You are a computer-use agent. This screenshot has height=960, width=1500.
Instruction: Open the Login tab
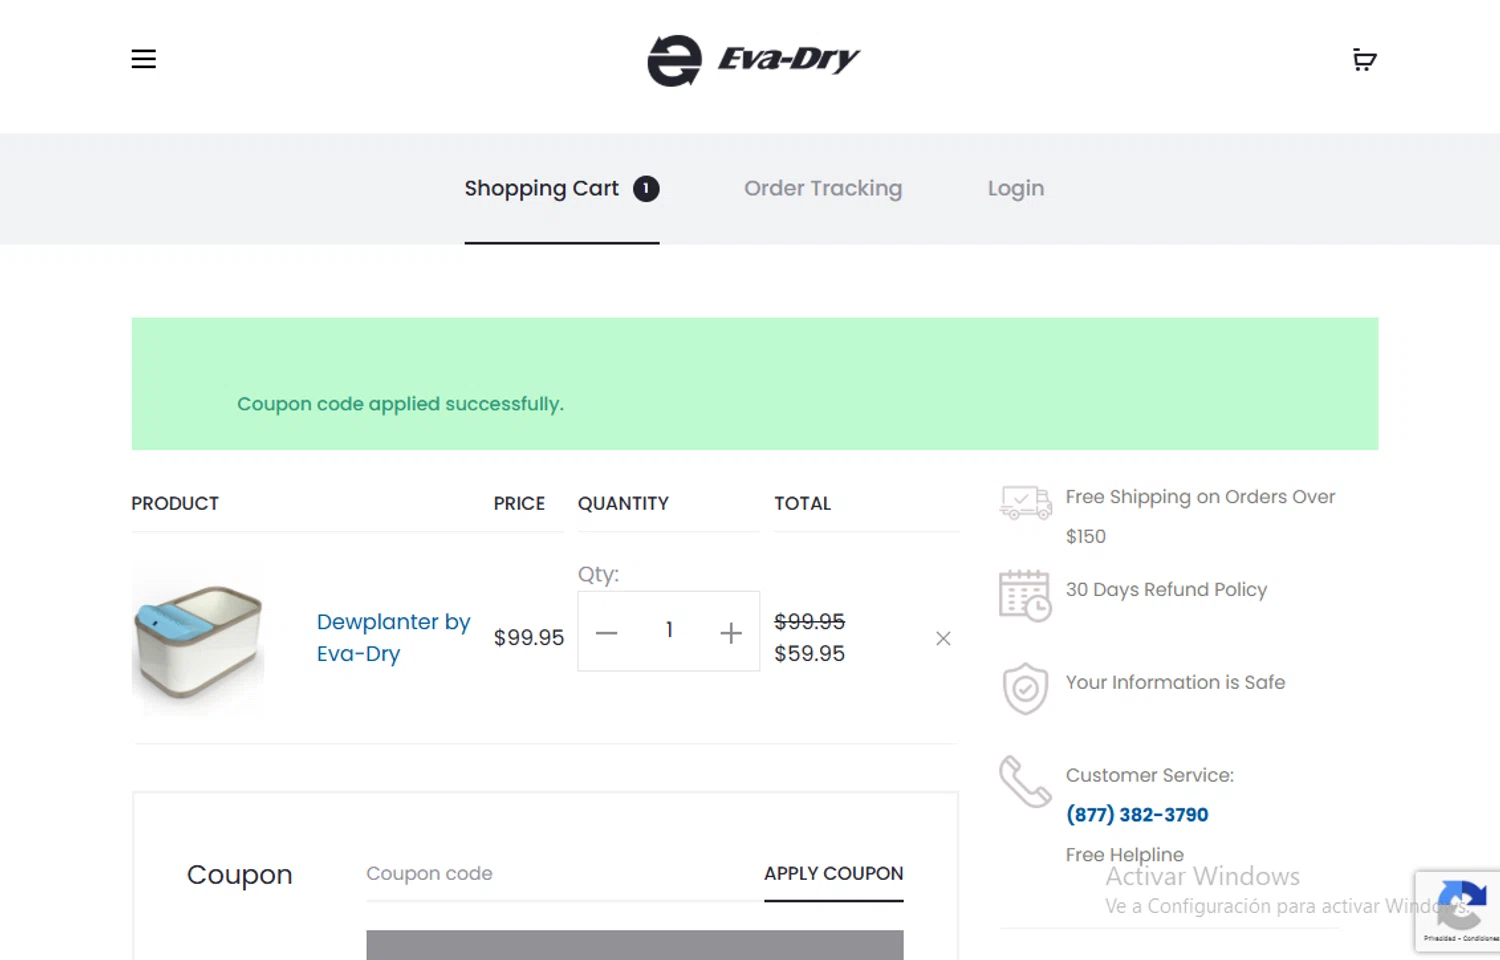click(1016, 188)
